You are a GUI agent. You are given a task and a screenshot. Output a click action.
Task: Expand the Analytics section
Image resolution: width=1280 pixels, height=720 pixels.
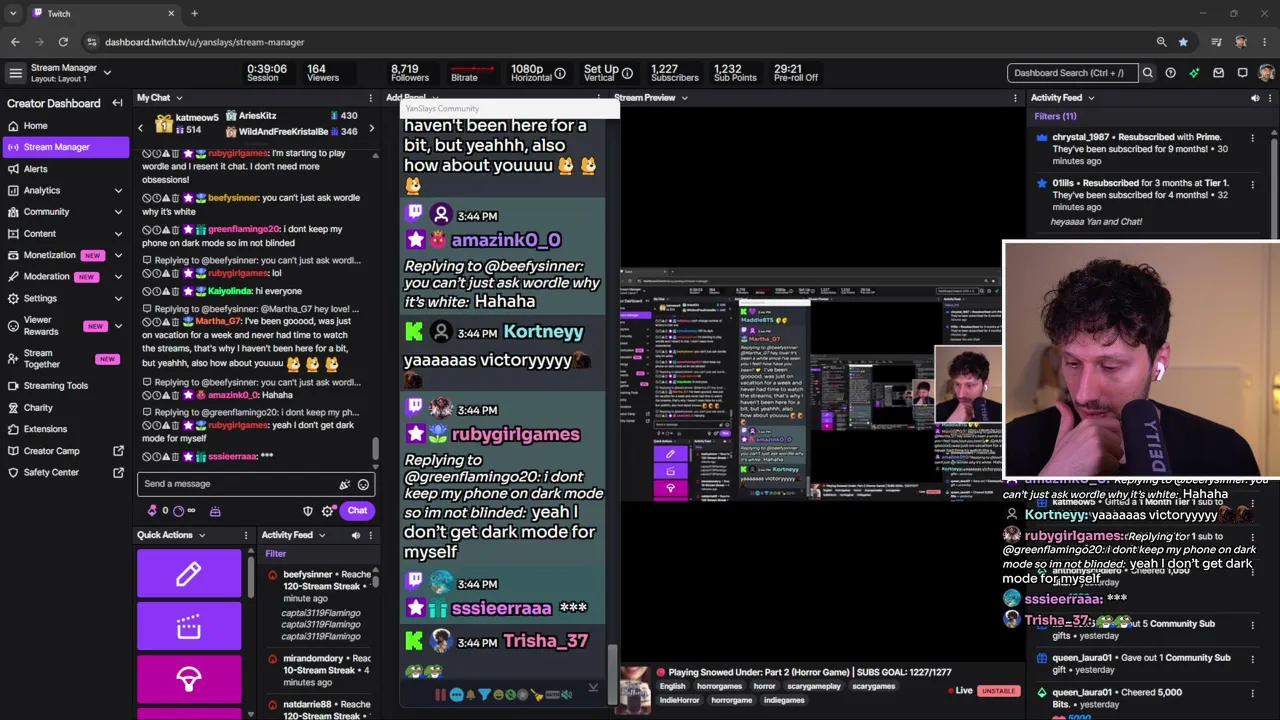click(x=118, y=190)
